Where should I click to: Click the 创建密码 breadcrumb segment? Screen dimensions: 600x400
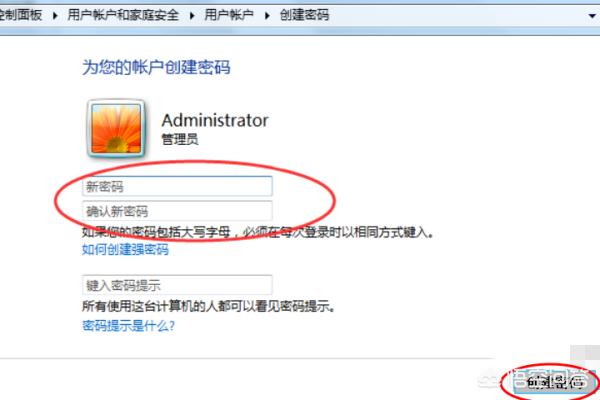point(304,15)
